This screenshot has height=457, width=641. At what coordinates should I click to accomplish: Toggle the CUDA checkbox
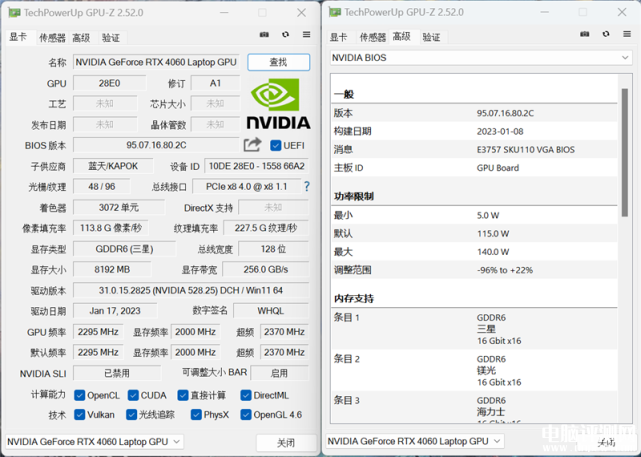coord(133,395)
